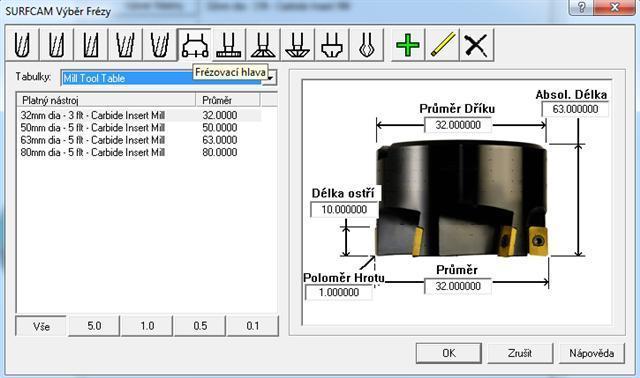Close the SURFCAM Výběr Frézy dialog
The width and height of the screenshot is (640, 378).
615,7
